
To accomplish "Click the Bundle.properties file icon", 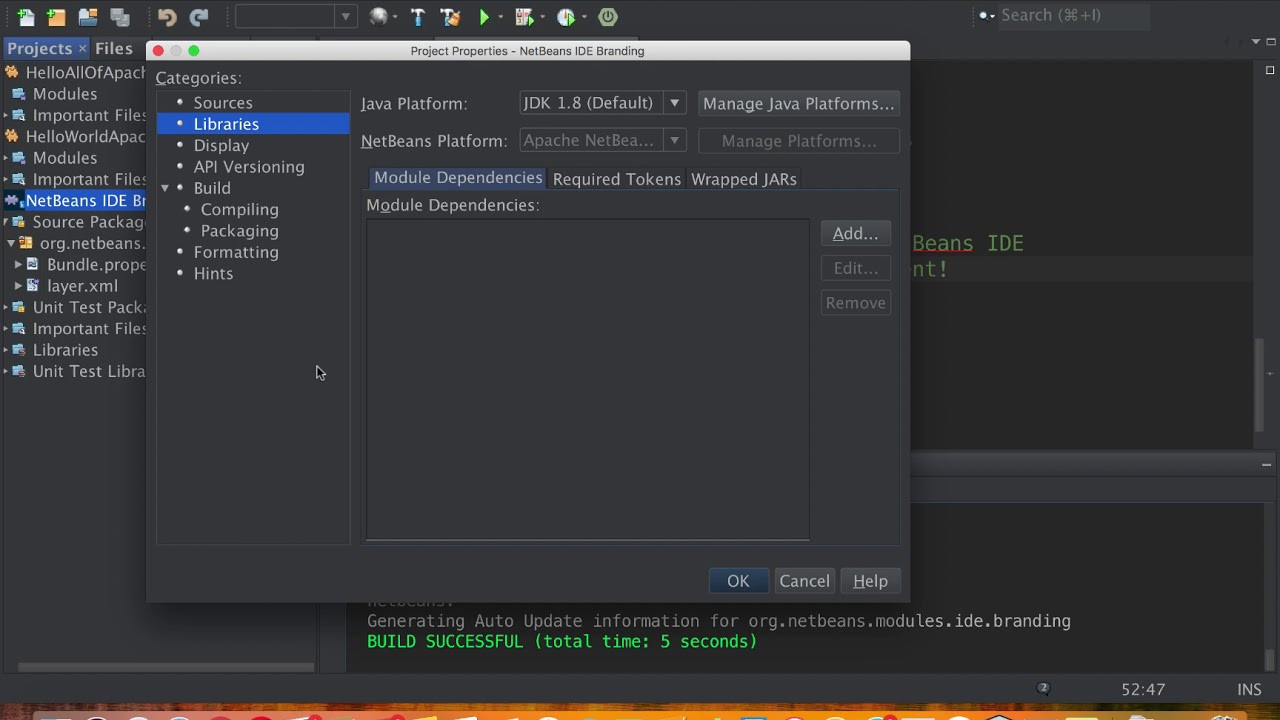I will [x=33, y=265].
